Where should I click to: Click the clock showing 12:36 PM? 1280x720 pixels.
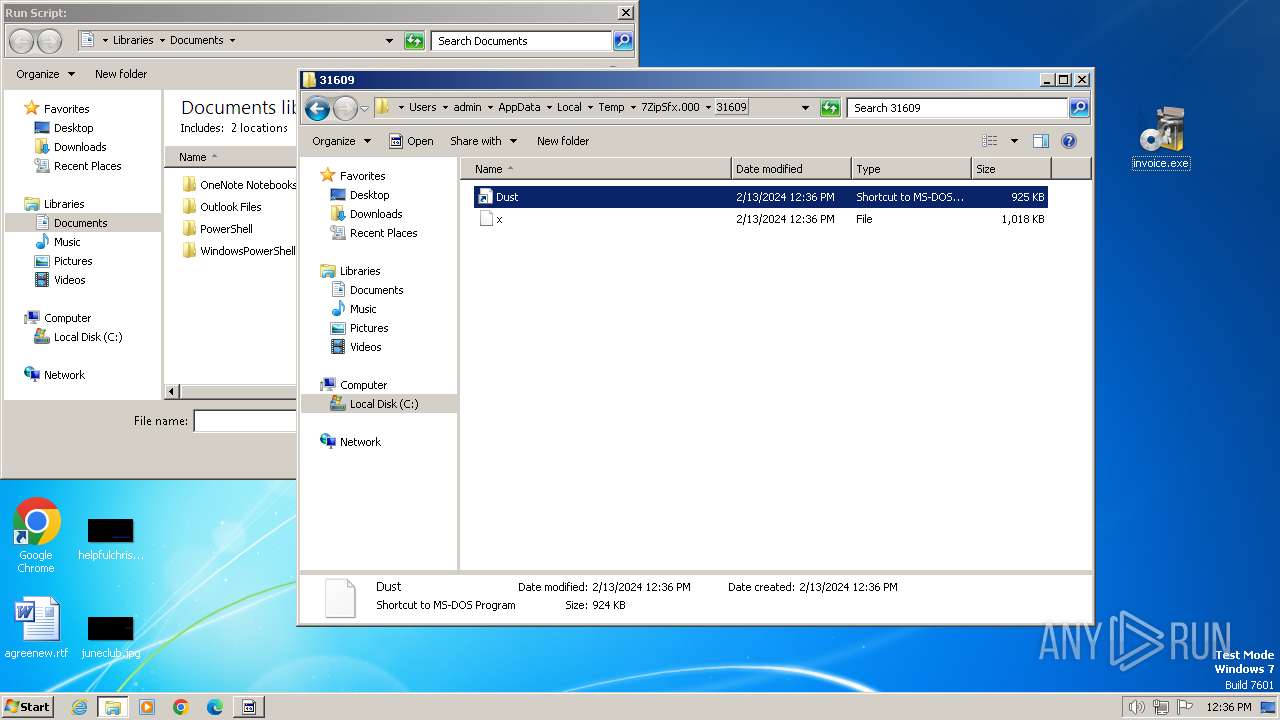[x=1228, y=707]
